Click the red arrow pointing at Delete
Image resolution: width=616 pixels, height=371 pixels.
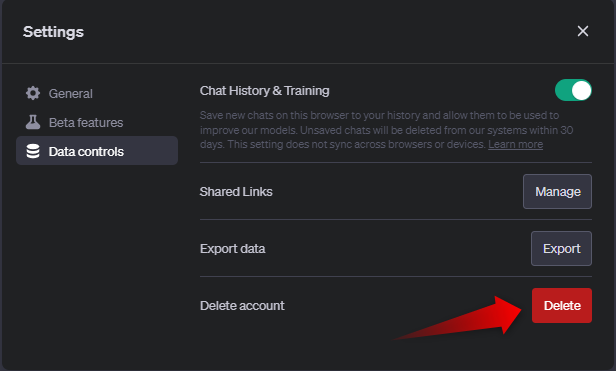(458, 318)
